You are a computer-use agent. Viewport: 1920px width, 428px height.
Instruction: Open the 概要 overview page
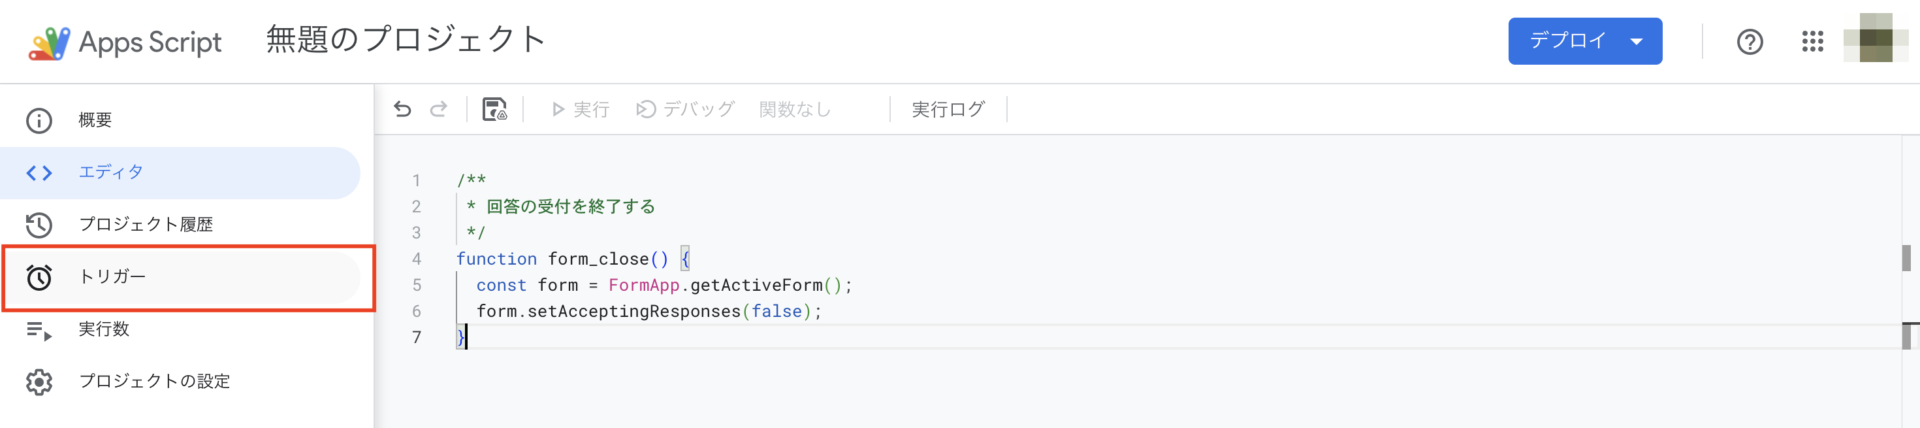pyautogui.click(x=95, y=120)
